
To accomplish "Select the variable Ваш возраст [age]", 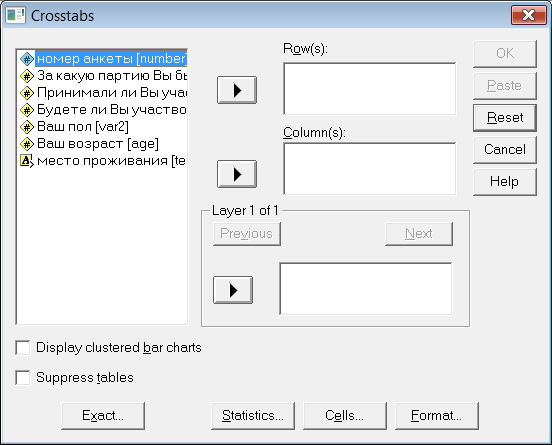I will click(98, 144).
